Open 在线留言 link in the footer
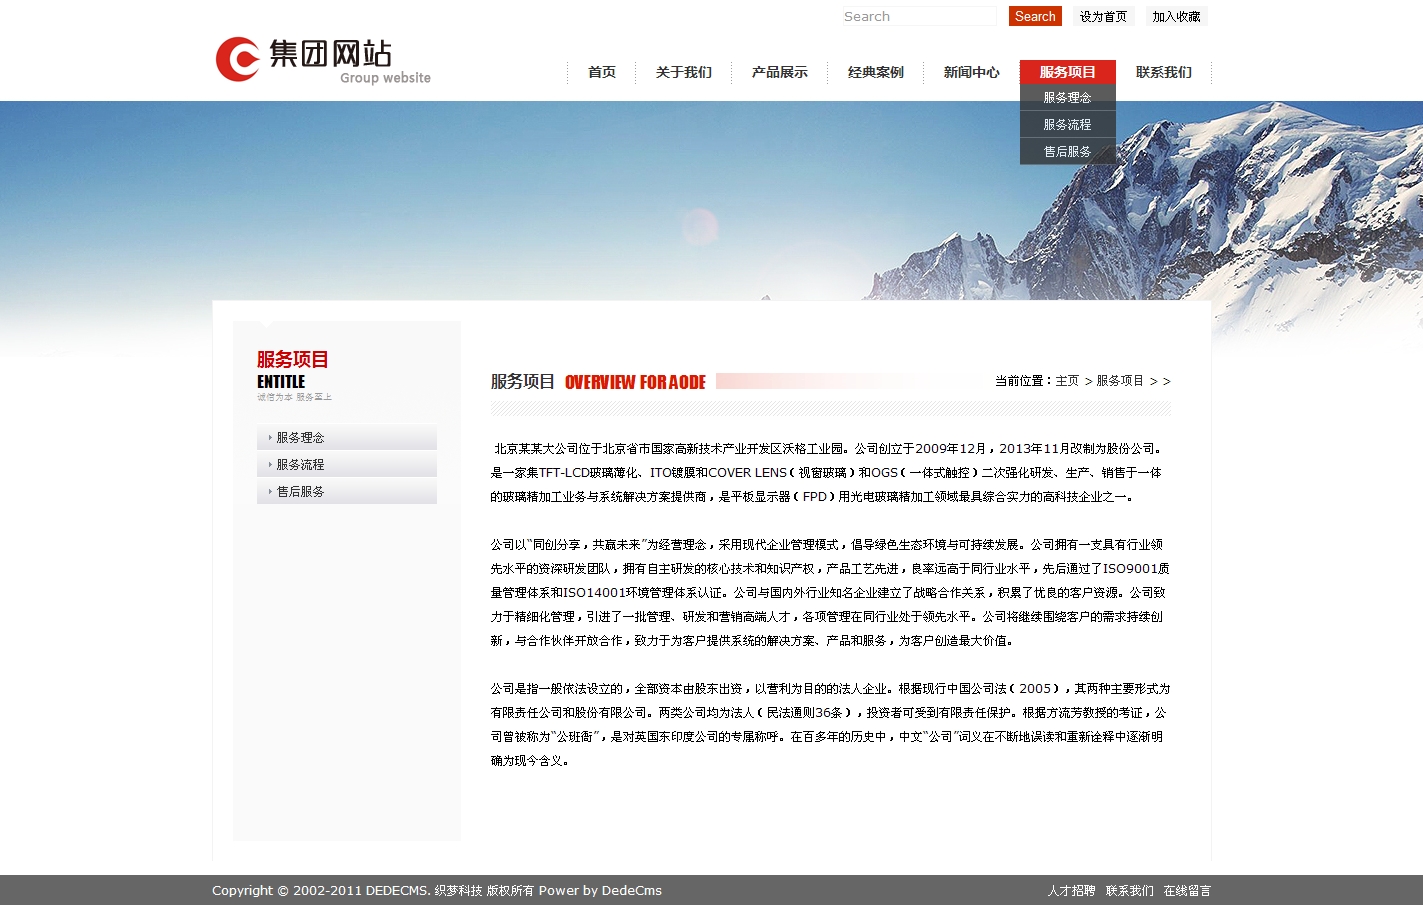 [x=1187, y=891]
